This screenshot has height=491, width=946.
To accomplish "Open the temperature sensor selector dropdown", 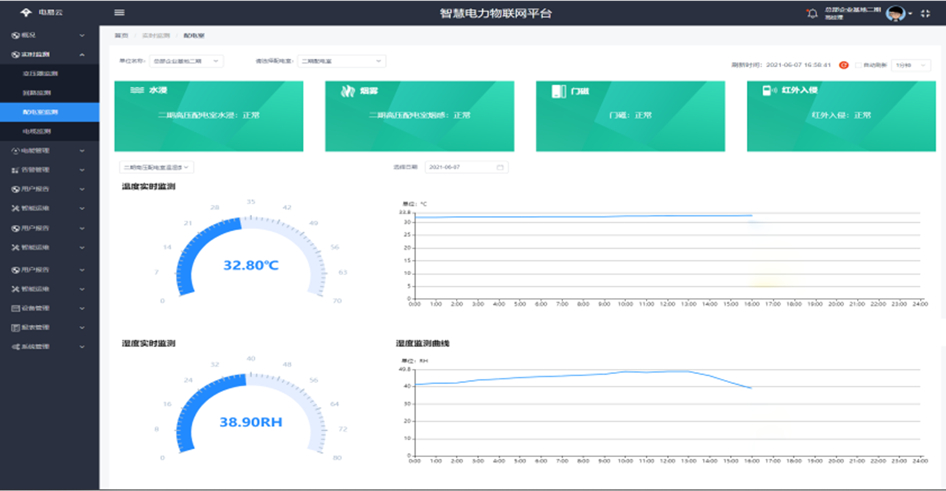I will pos(157,167).
